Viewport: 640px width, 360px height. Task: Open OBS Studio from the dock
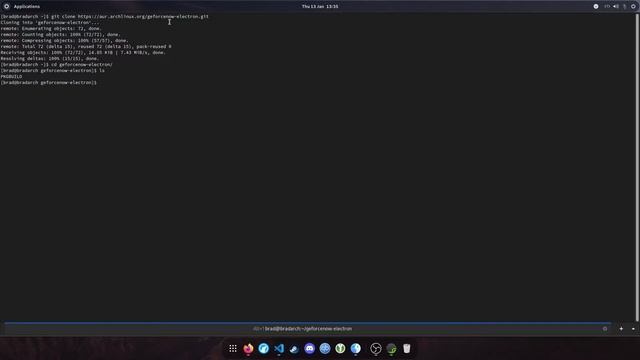pos(376,349)
